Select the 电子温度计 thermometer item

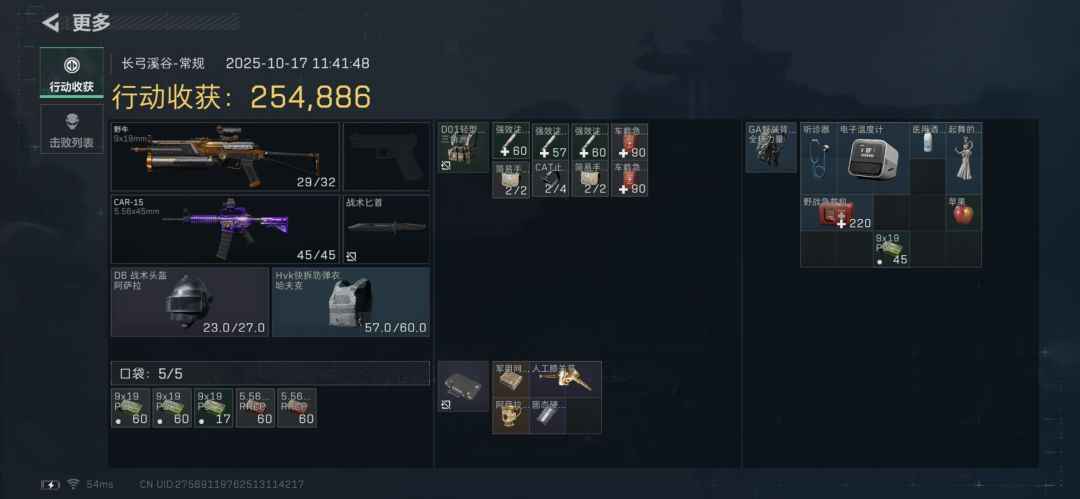point(873,158)
